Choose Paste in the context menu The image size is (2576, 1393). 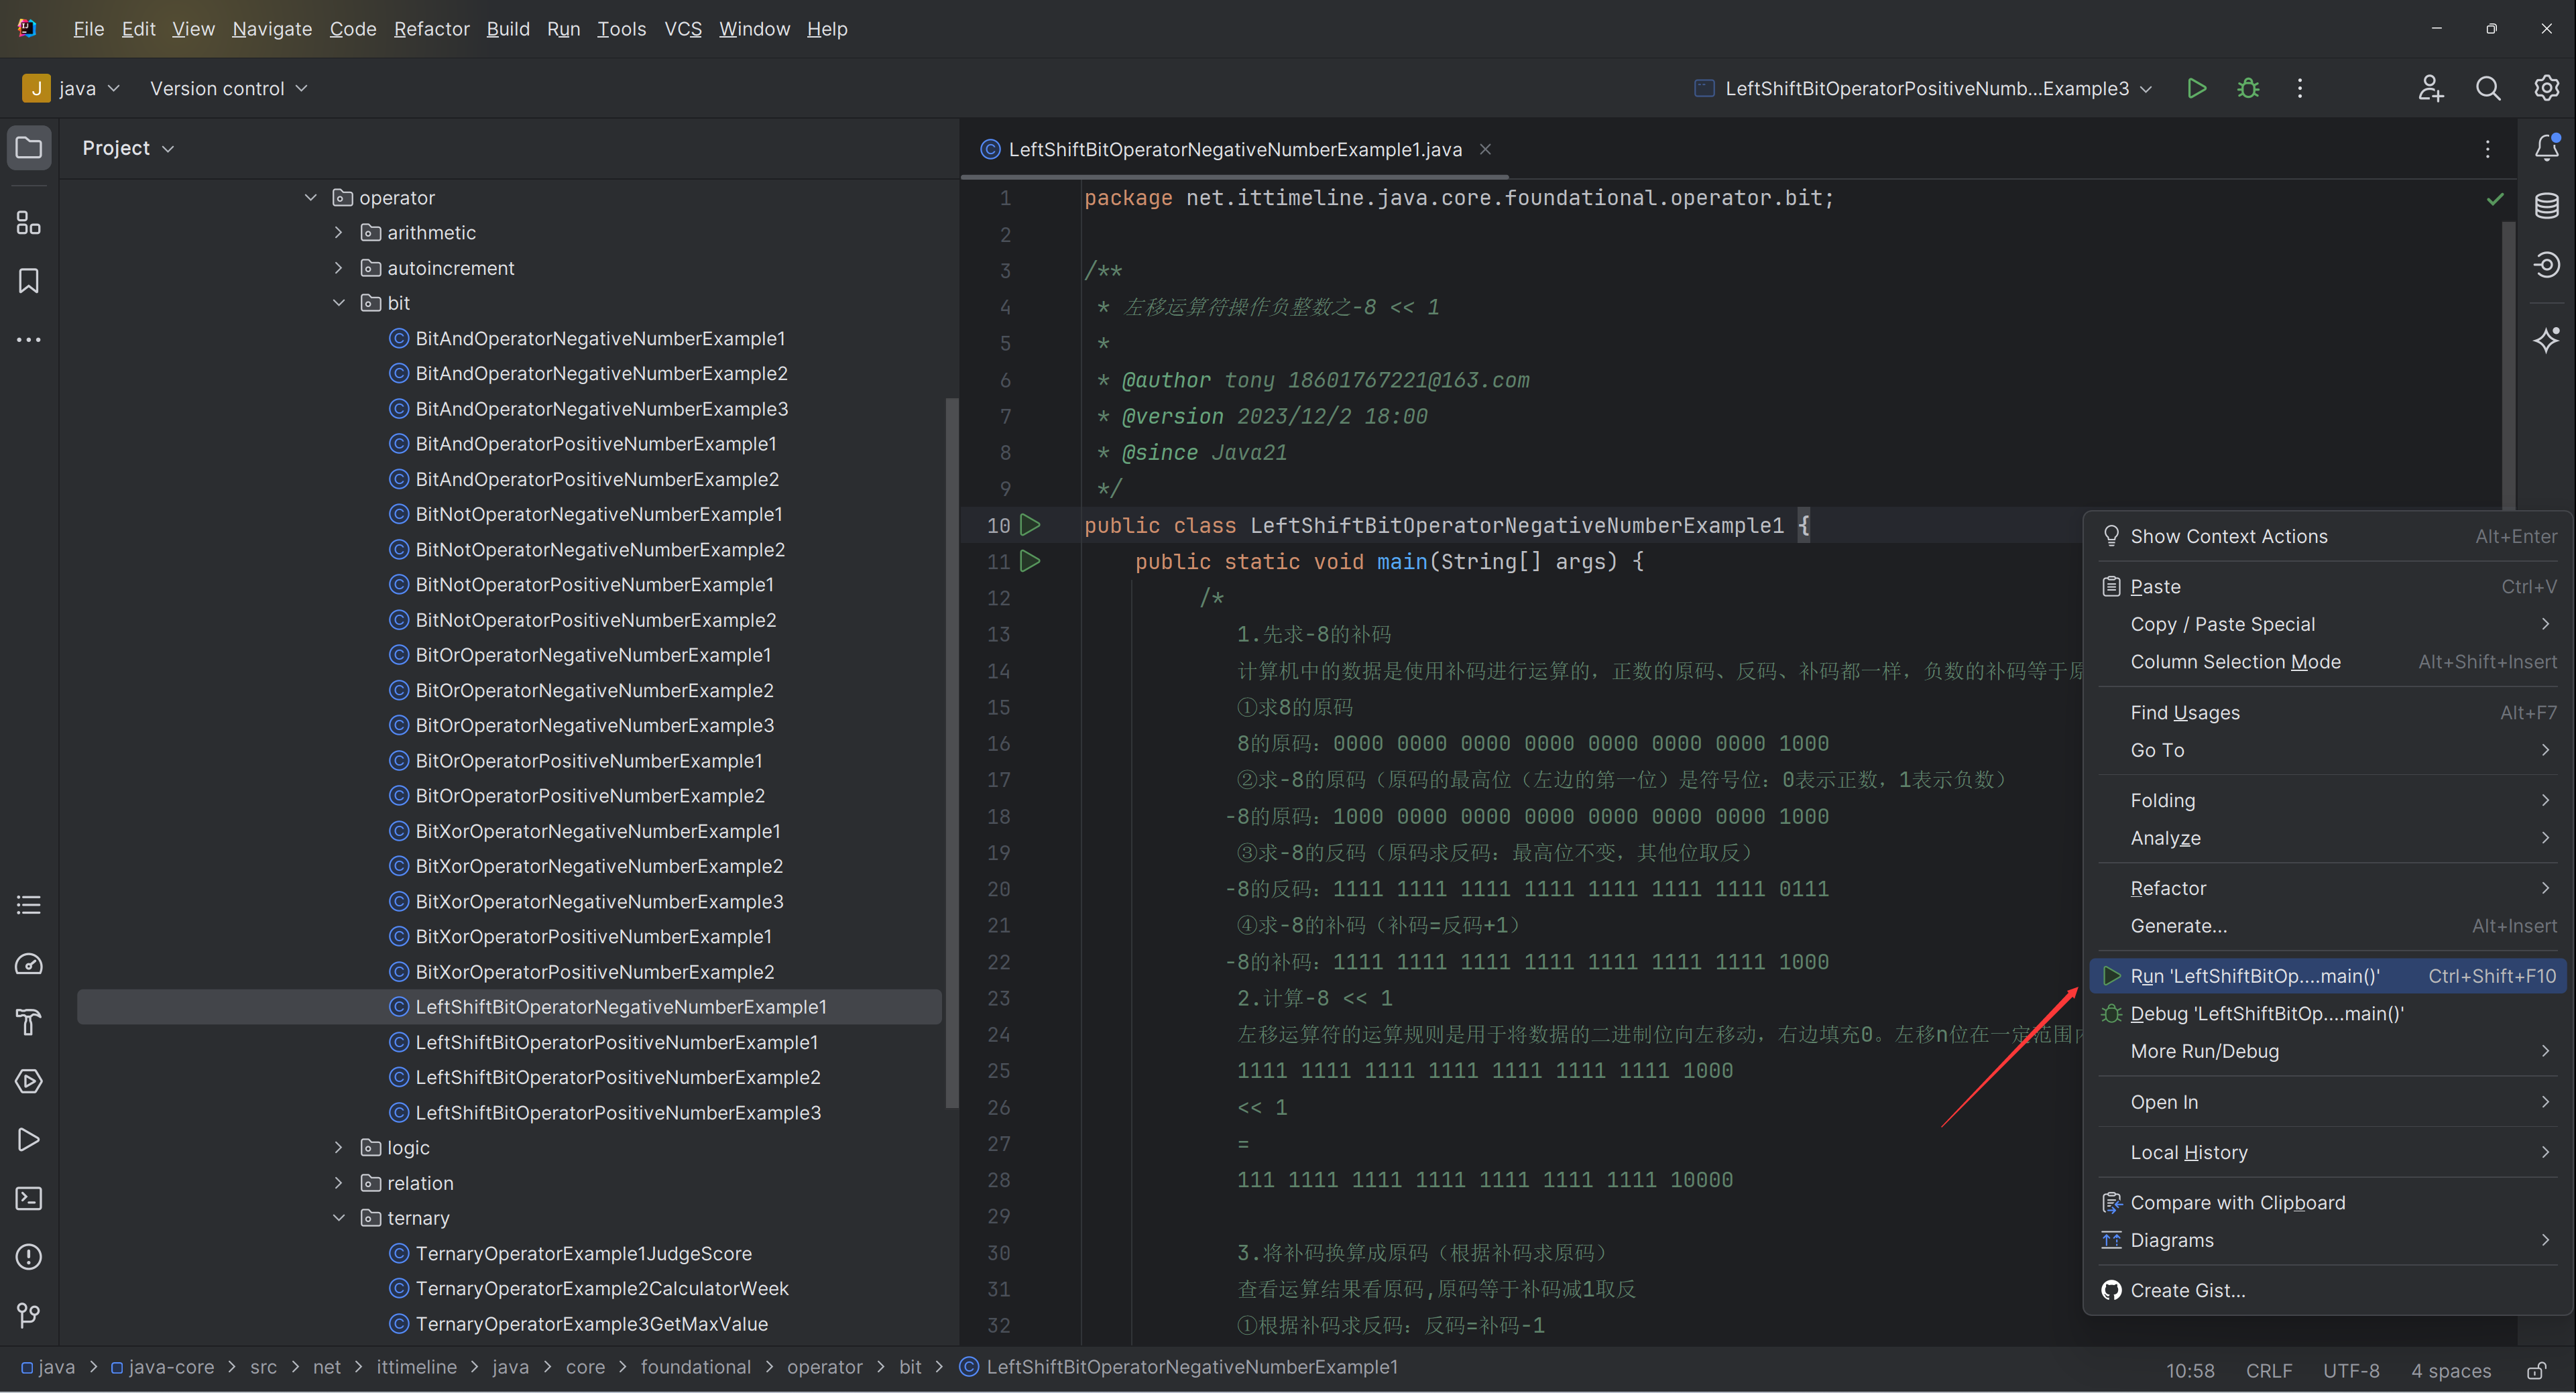(x=2329, y=587)
